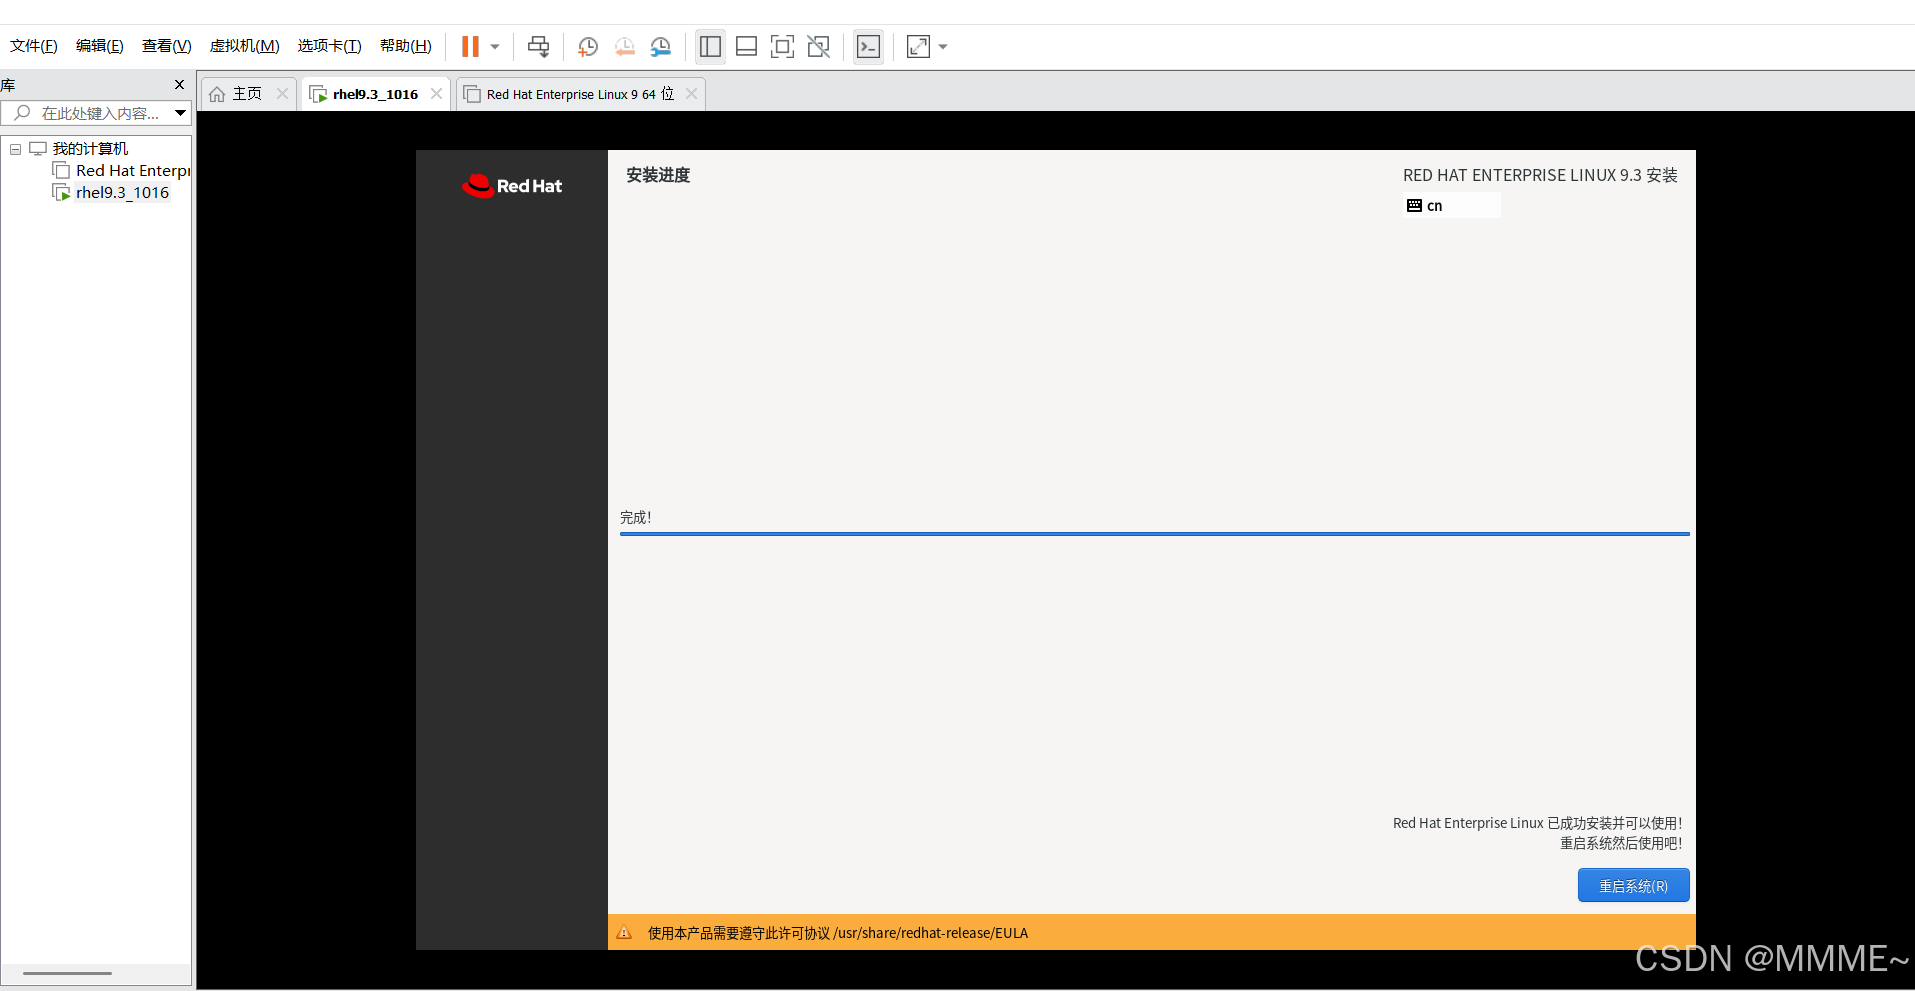The height and width of the screenshot is (991, 1915).
Task: Open the 虚拟机(M) menu
Action: [x=244, y=46]
